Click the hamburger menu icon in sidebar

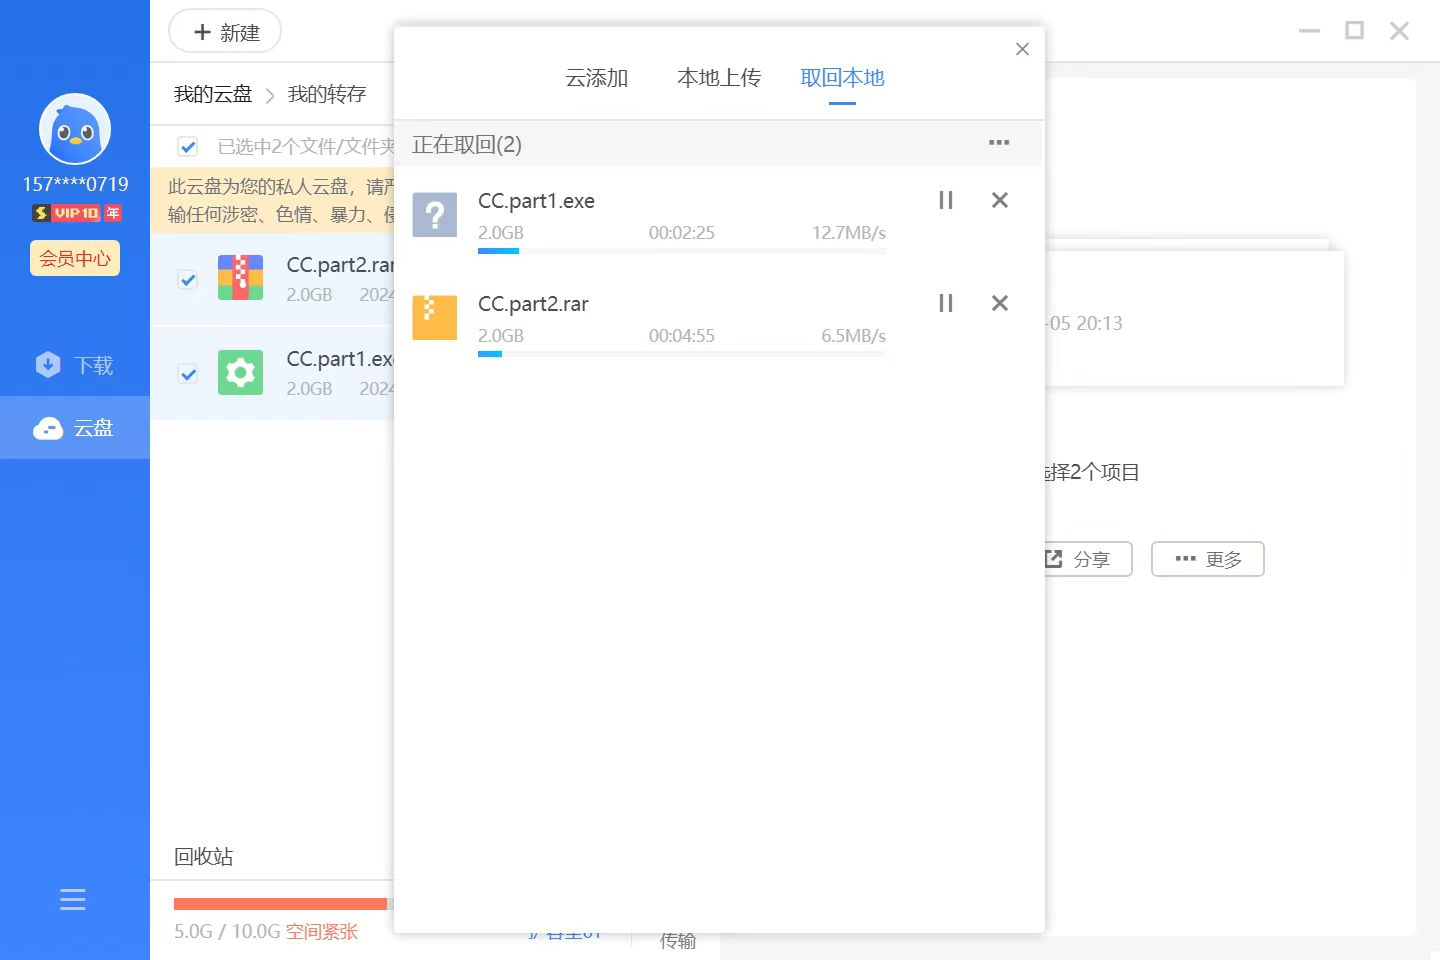coord(73,899)
